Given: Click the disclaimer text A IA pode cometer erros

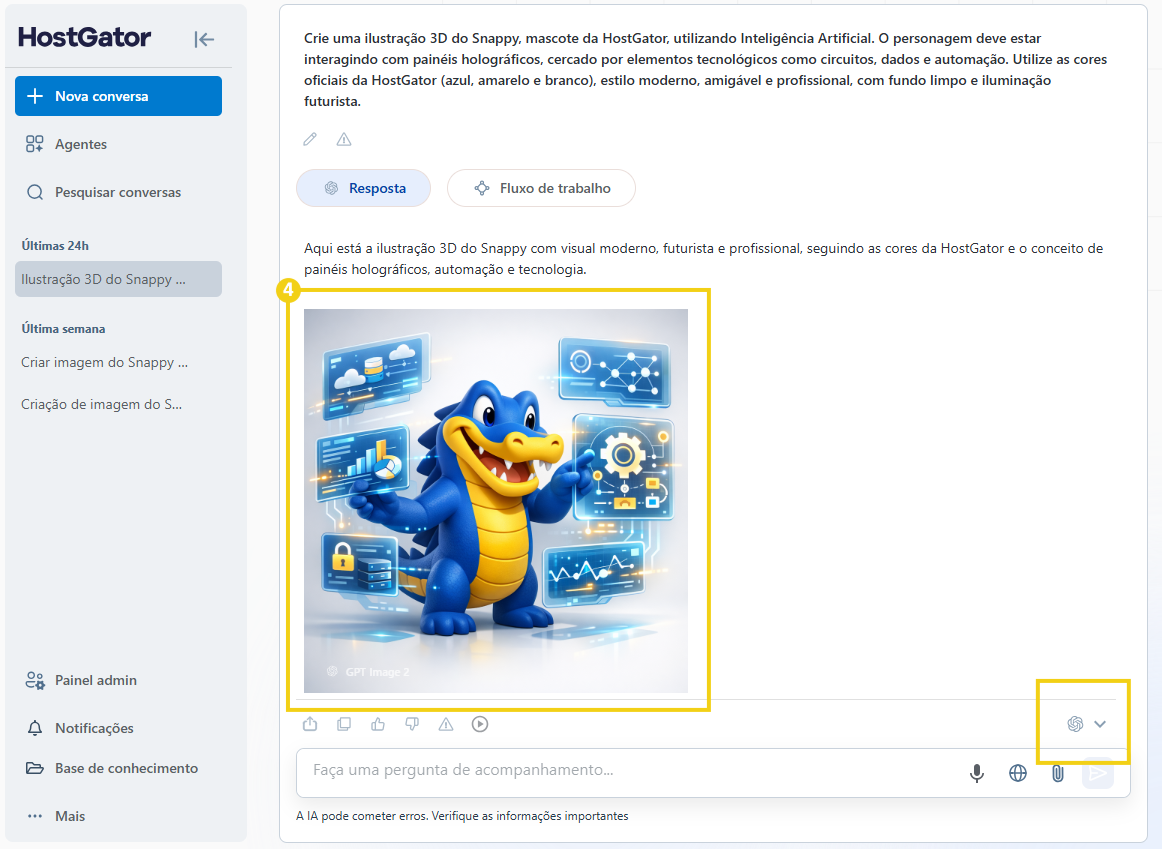Looking at the screenshot, I should [x=462, y=816].
